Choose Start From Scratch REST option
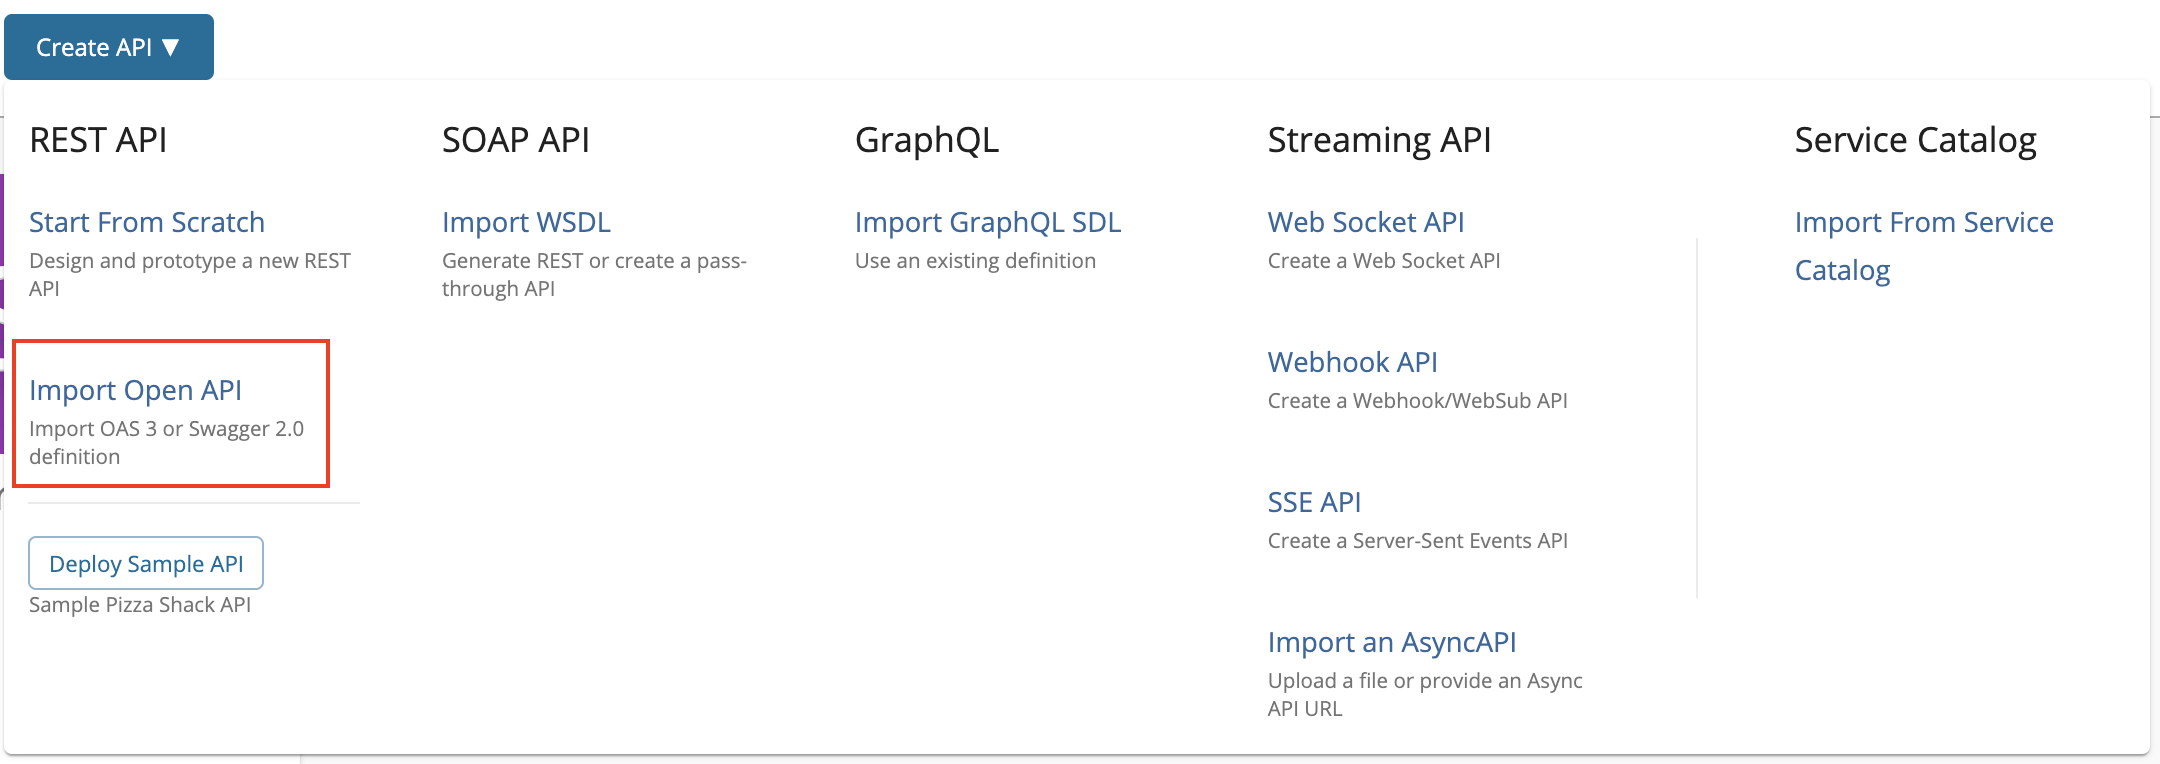This screenshot has height=764, width=2160. click(x=147, y=222)
